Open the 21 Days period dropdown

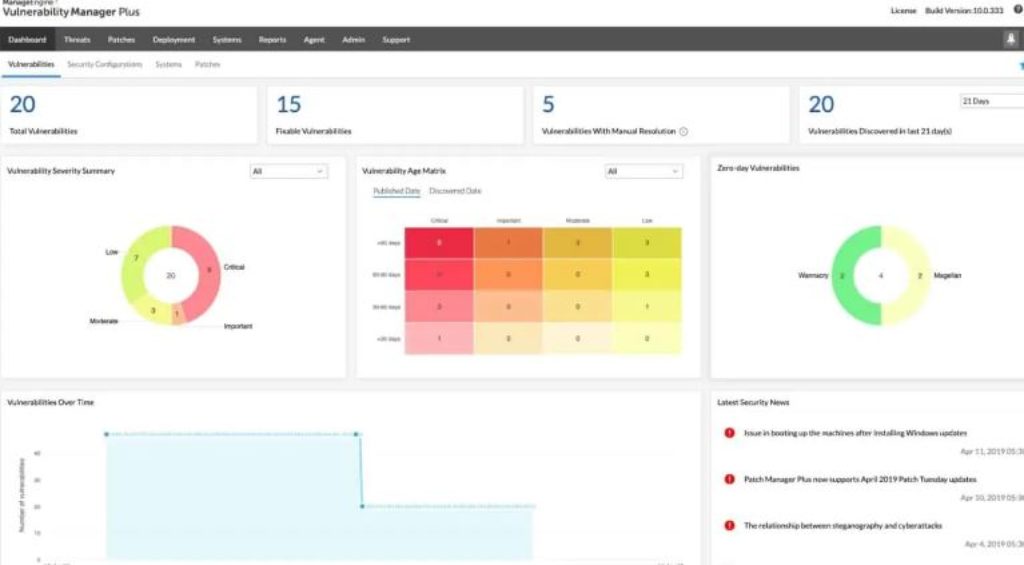point(991,101)
